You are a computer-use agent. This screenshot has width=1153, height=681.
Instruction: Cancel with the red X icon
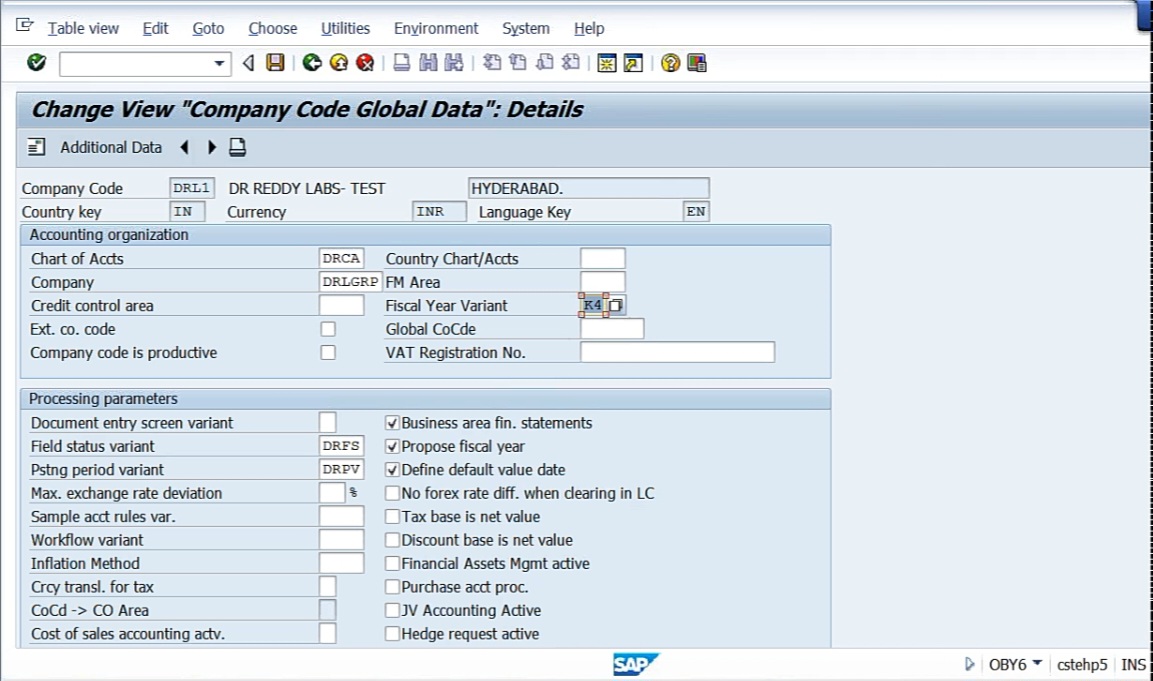click(x=365, y=63)
